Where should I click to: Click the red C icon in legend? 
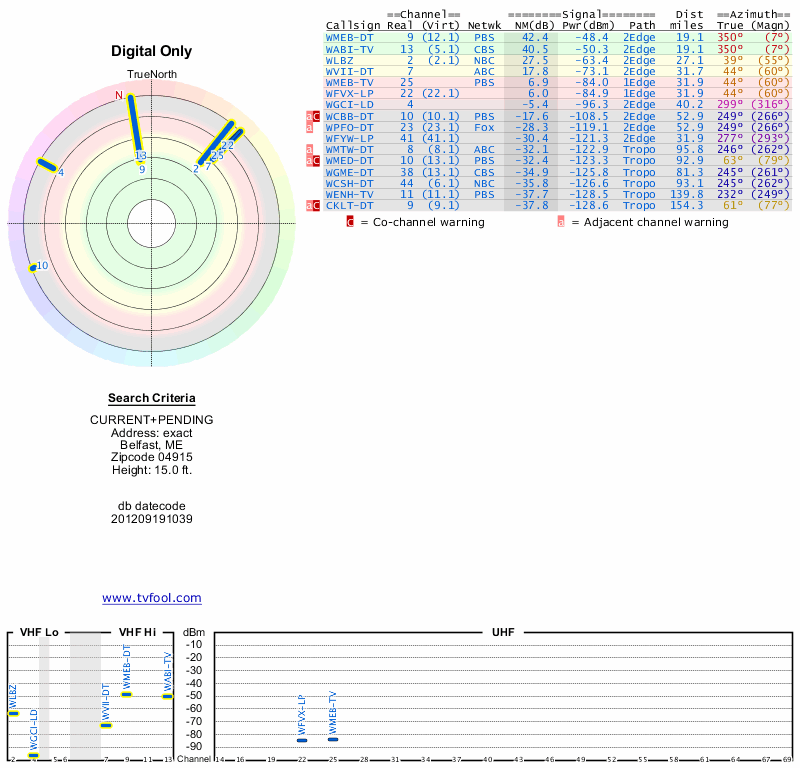tap(350, 222)
